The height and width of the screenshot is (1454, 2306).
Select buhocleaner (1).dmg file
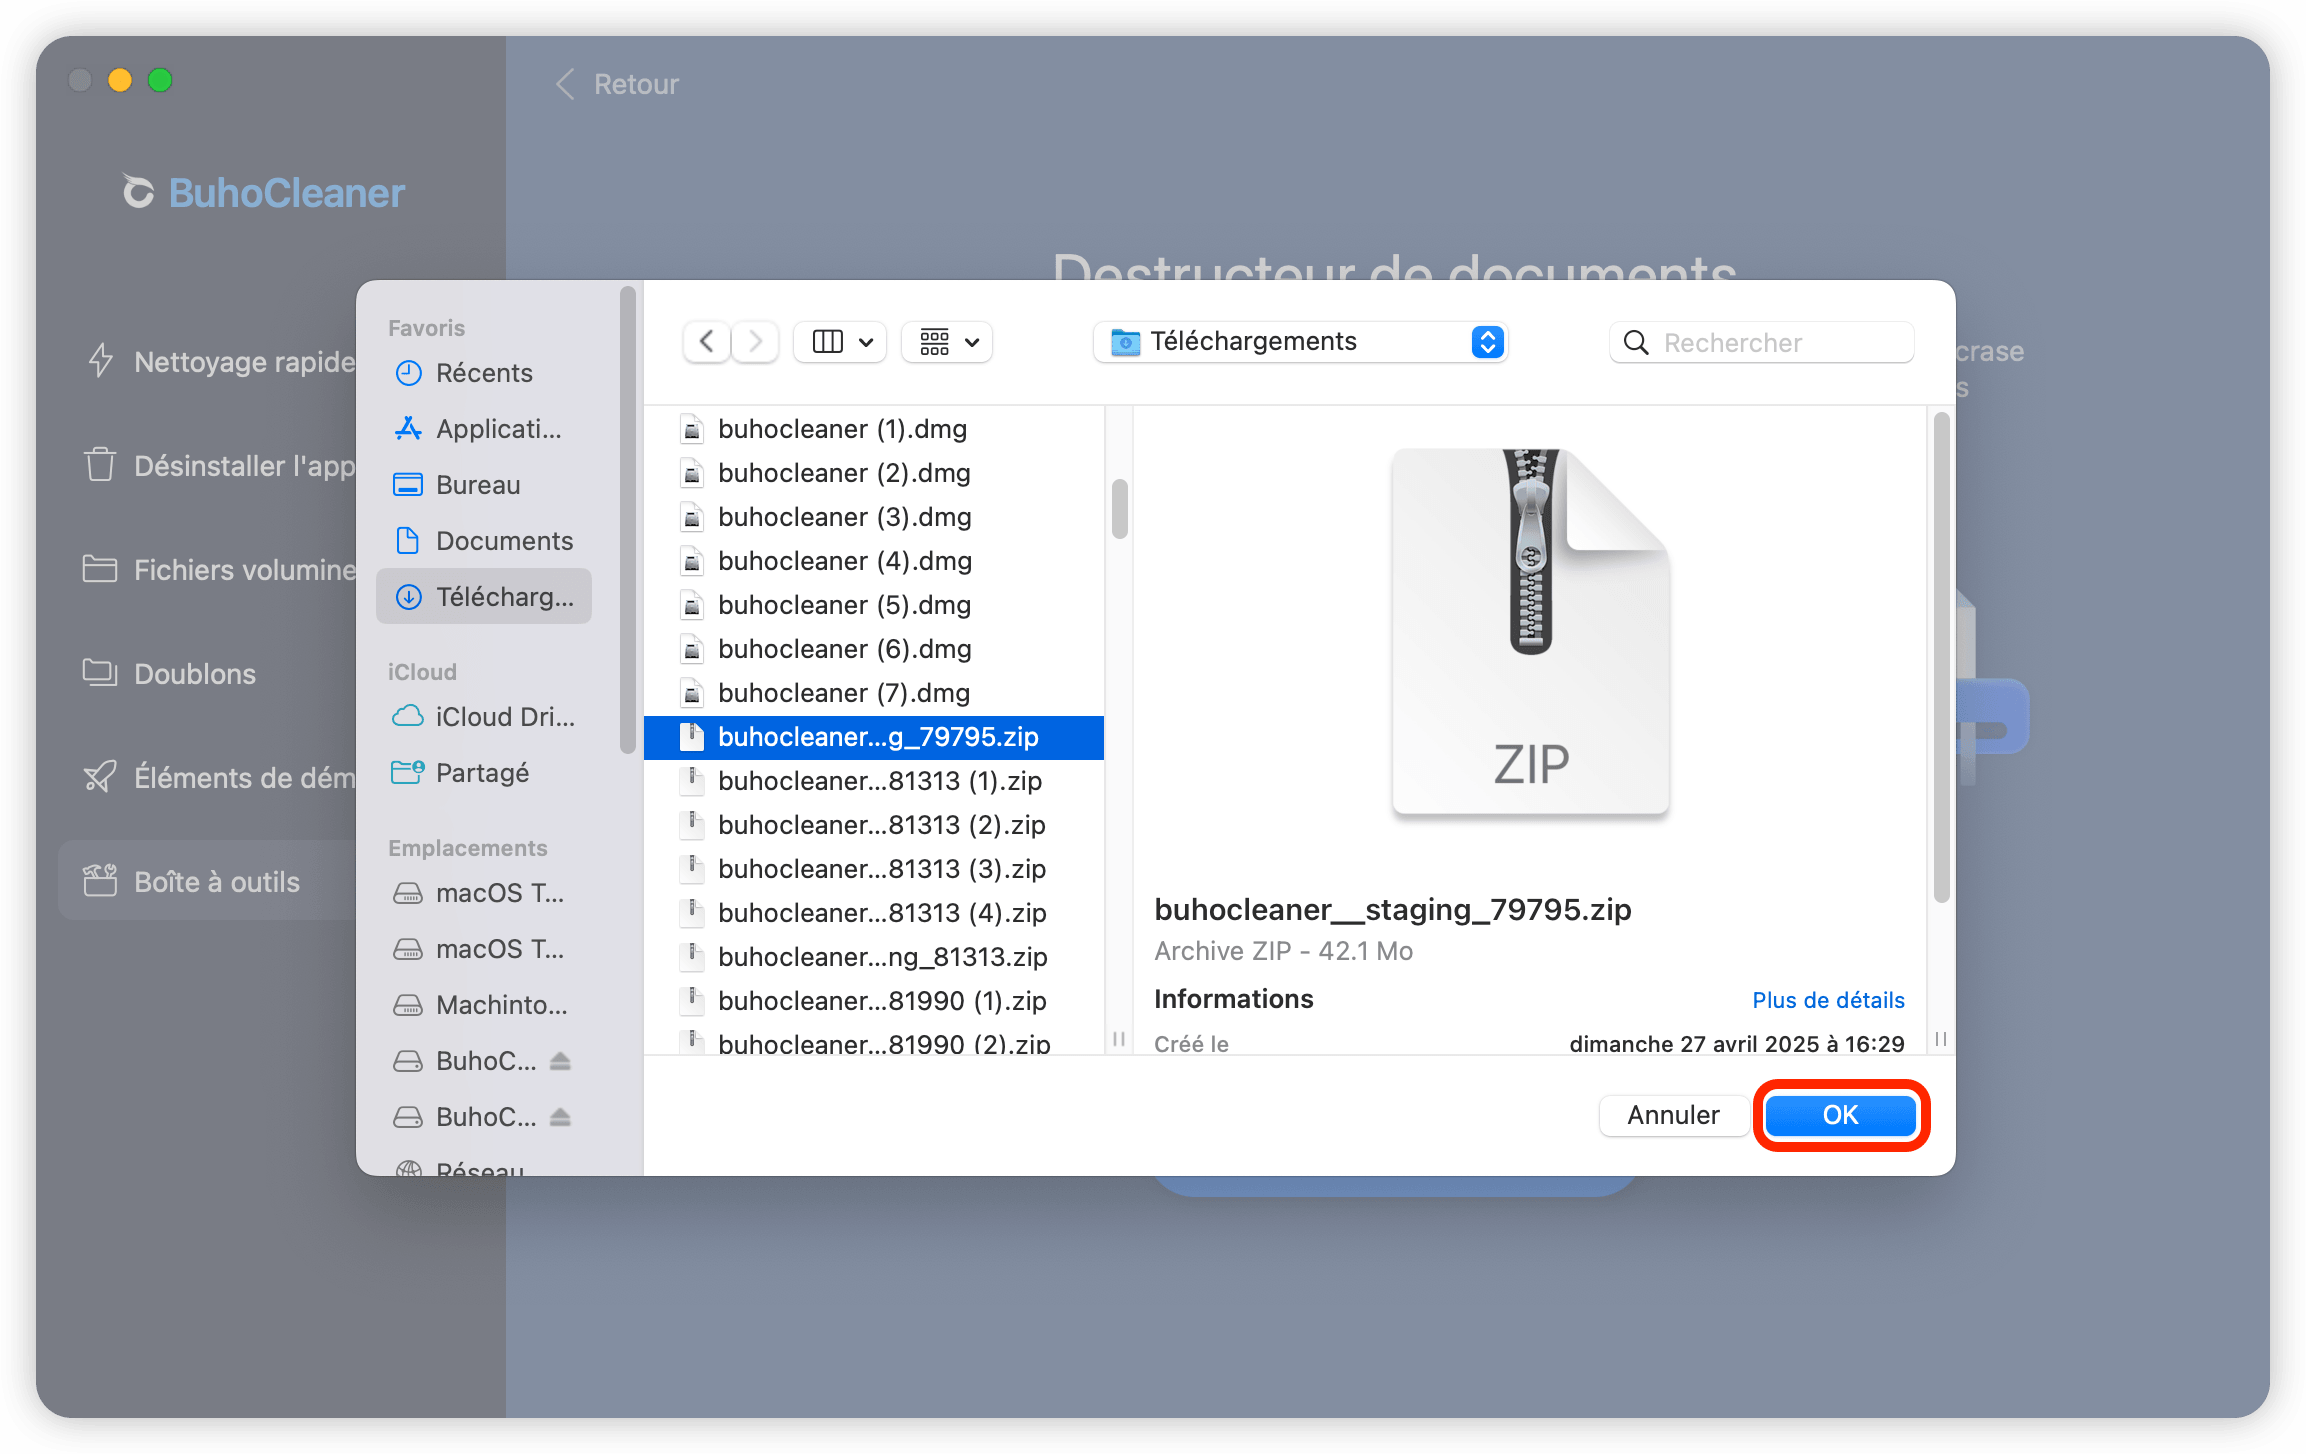(x=874, y=429)
